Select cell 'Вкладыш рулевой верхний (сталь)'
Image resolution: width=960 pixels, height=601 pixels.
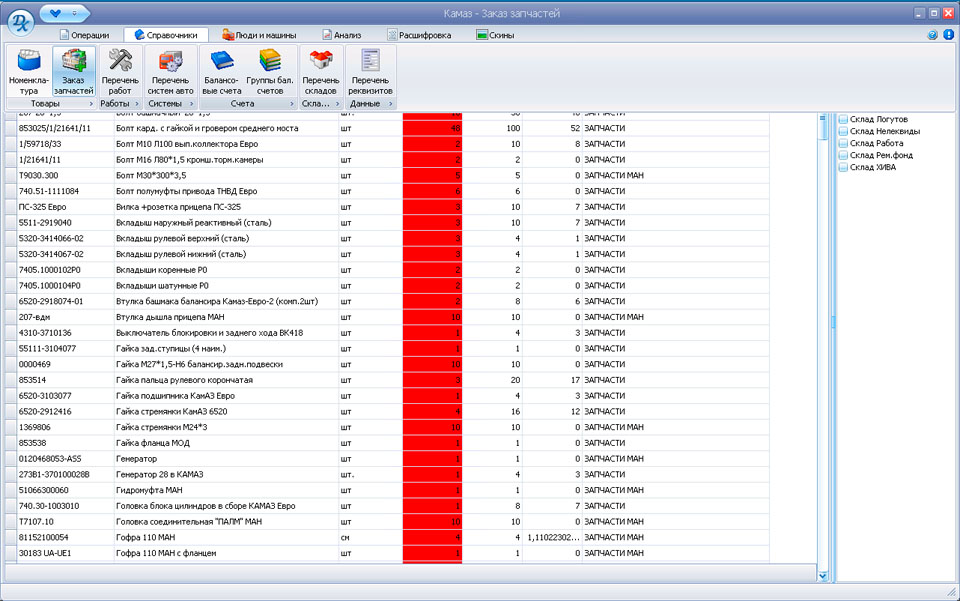tap(226, 238)
